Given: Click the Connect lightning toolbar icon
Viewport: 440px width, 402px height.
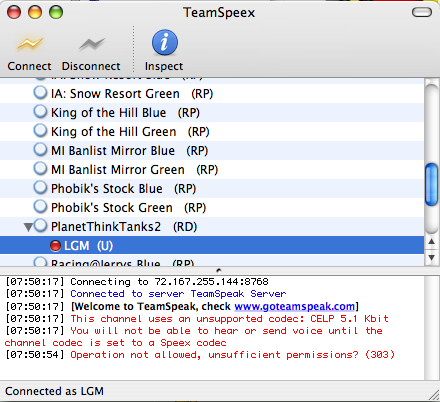Looking at the screenshot, I should click(30, 44).
